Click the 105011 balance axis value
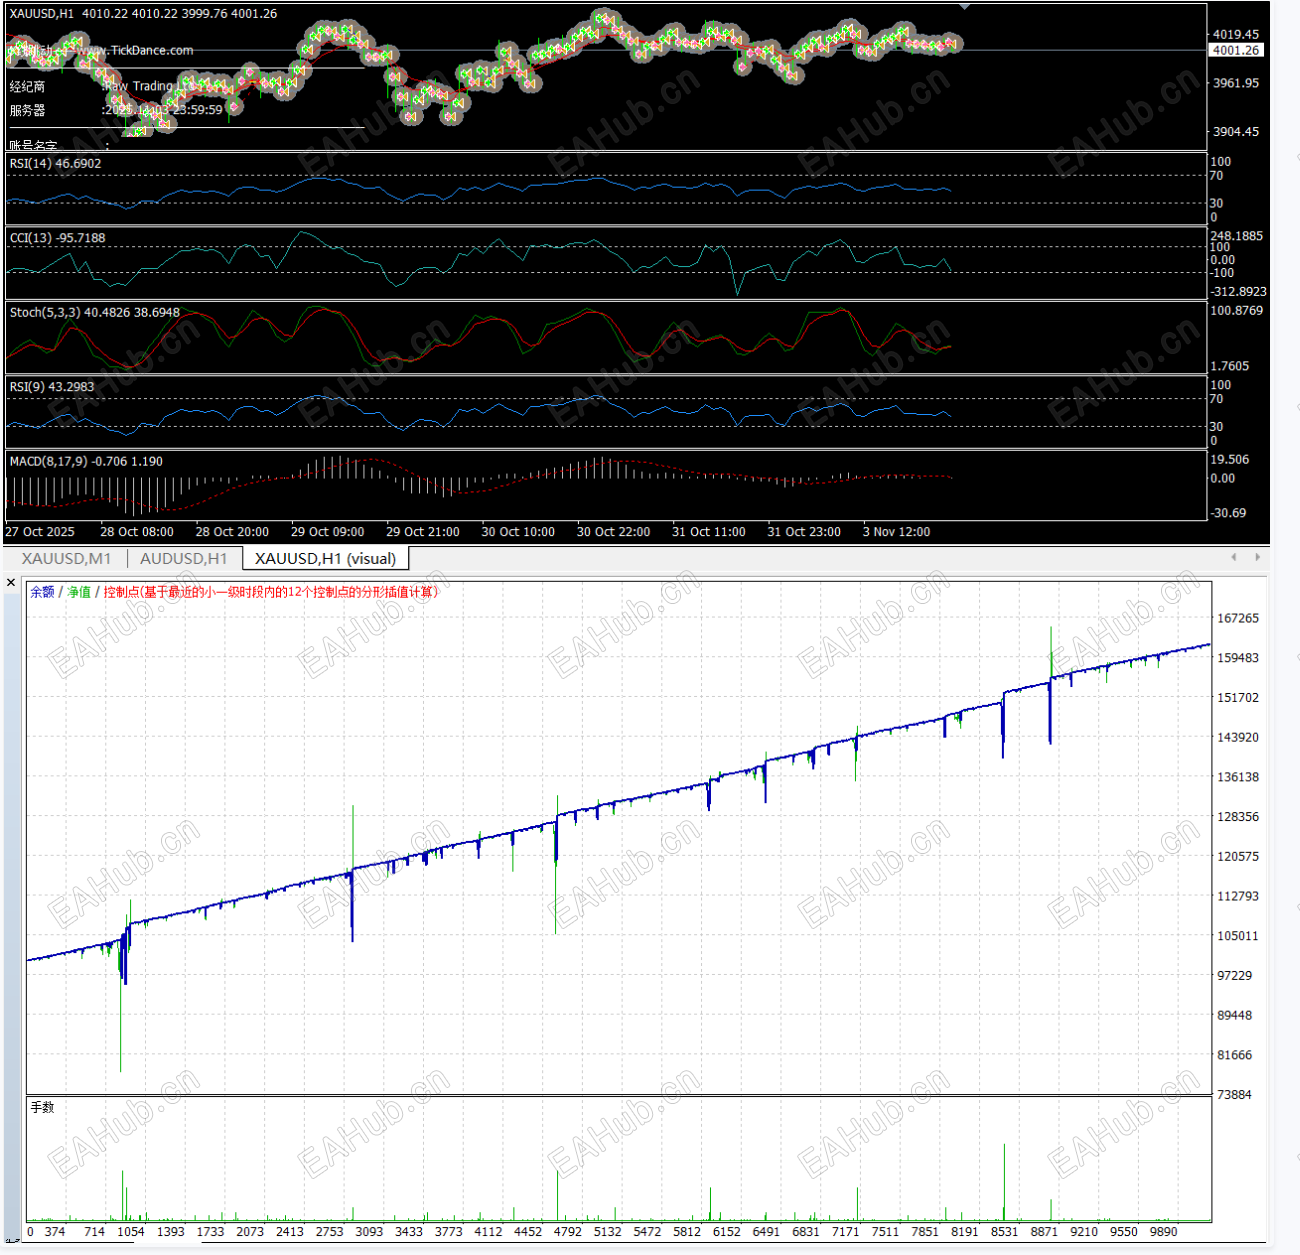 pyautogui.click(x=1238, y=936)
